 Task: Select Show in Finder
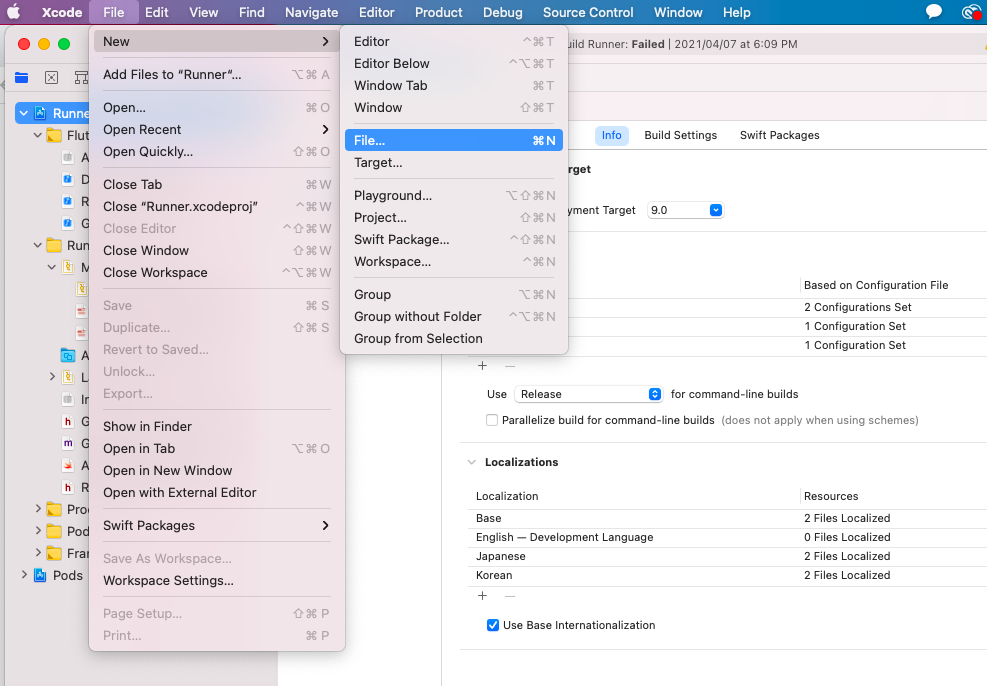pyautogui.click(x=217, y=427)
